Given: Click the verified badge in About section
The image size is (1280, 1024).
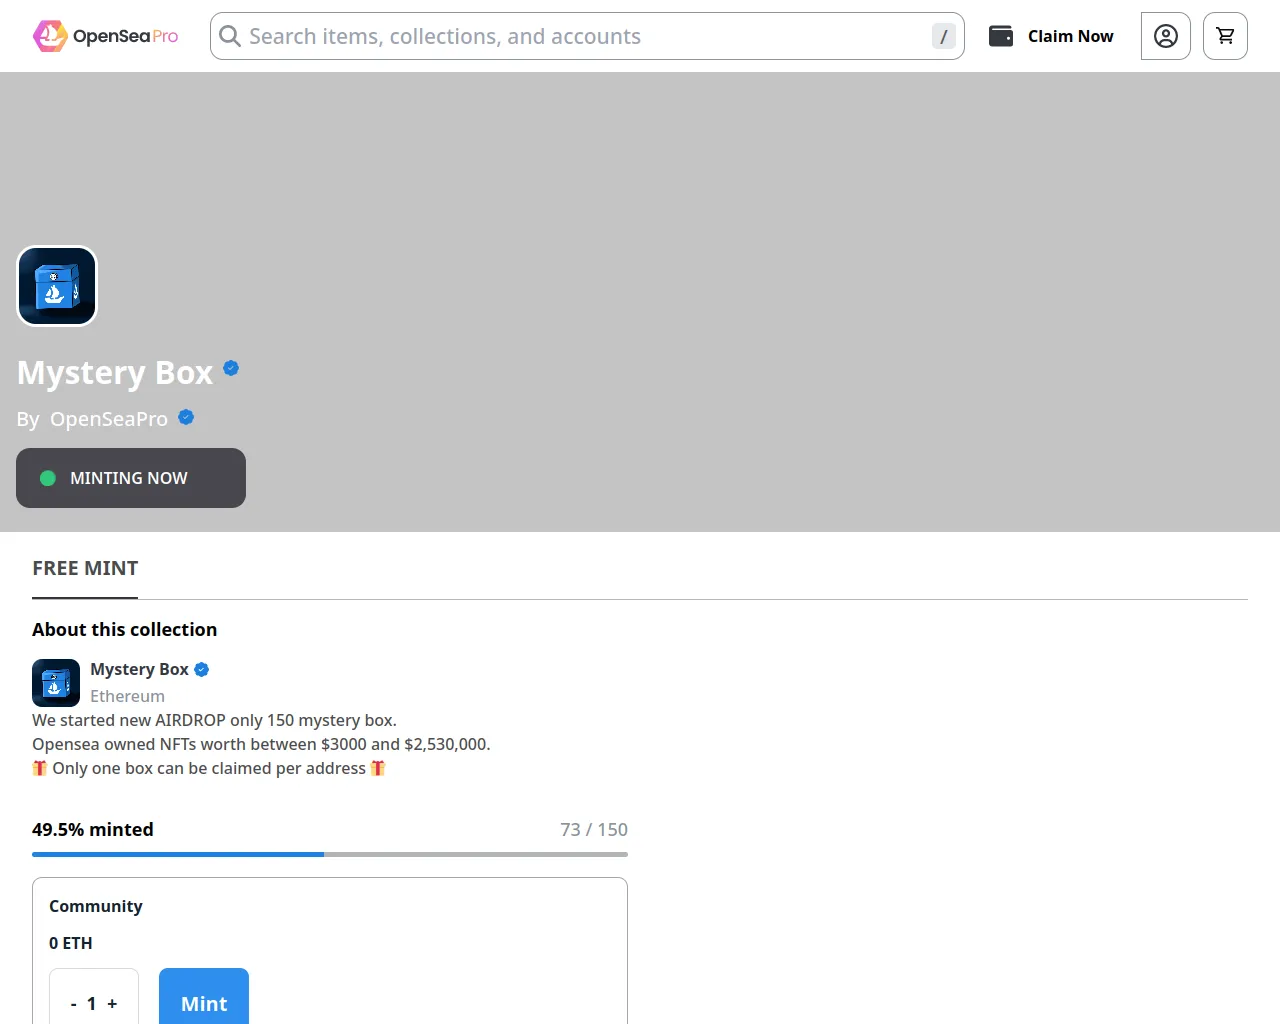Looking at the screenshot, I should [202, 670].
